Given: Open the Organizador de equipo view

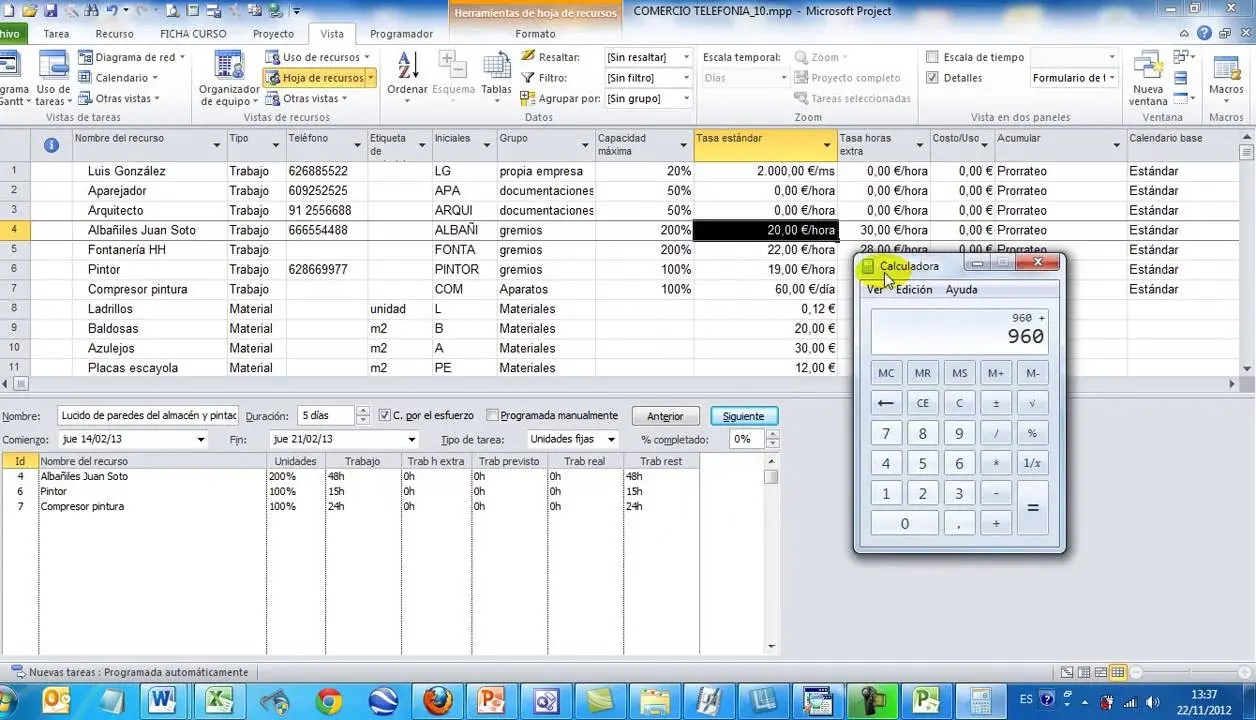Looking at the screenshot, I should point(229,78).
